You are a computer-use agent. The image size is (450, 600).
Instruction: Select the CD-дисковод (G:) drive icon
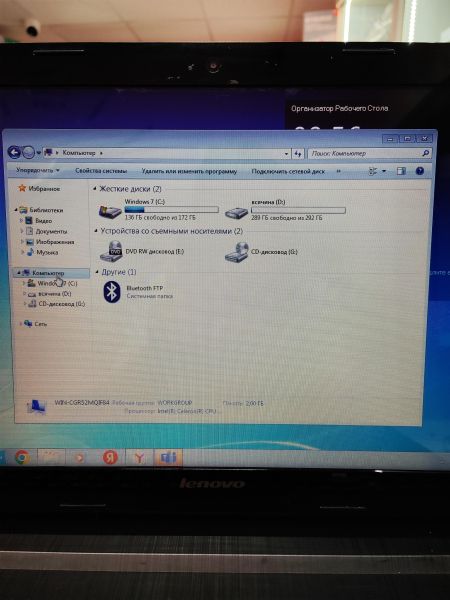pos(236,252)
